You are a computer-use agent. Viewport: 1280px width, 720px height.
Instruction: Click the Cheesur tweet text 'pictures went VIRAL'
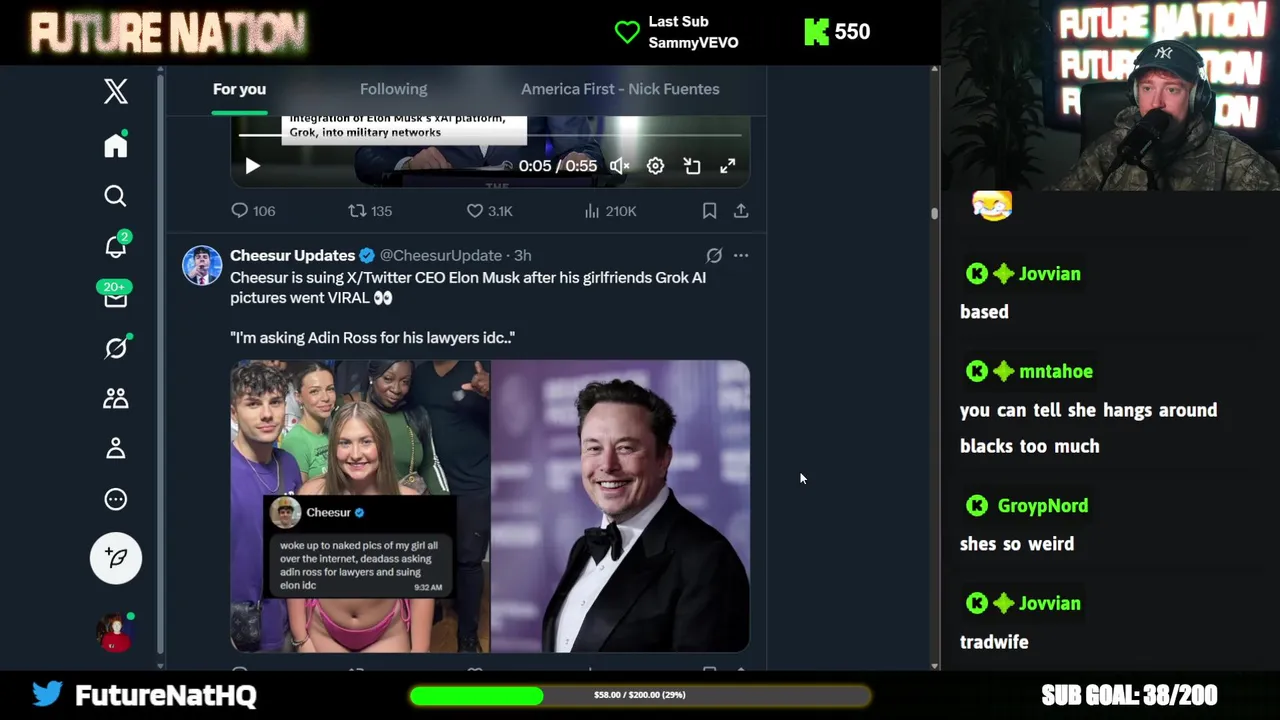click(x=299, y=298)
